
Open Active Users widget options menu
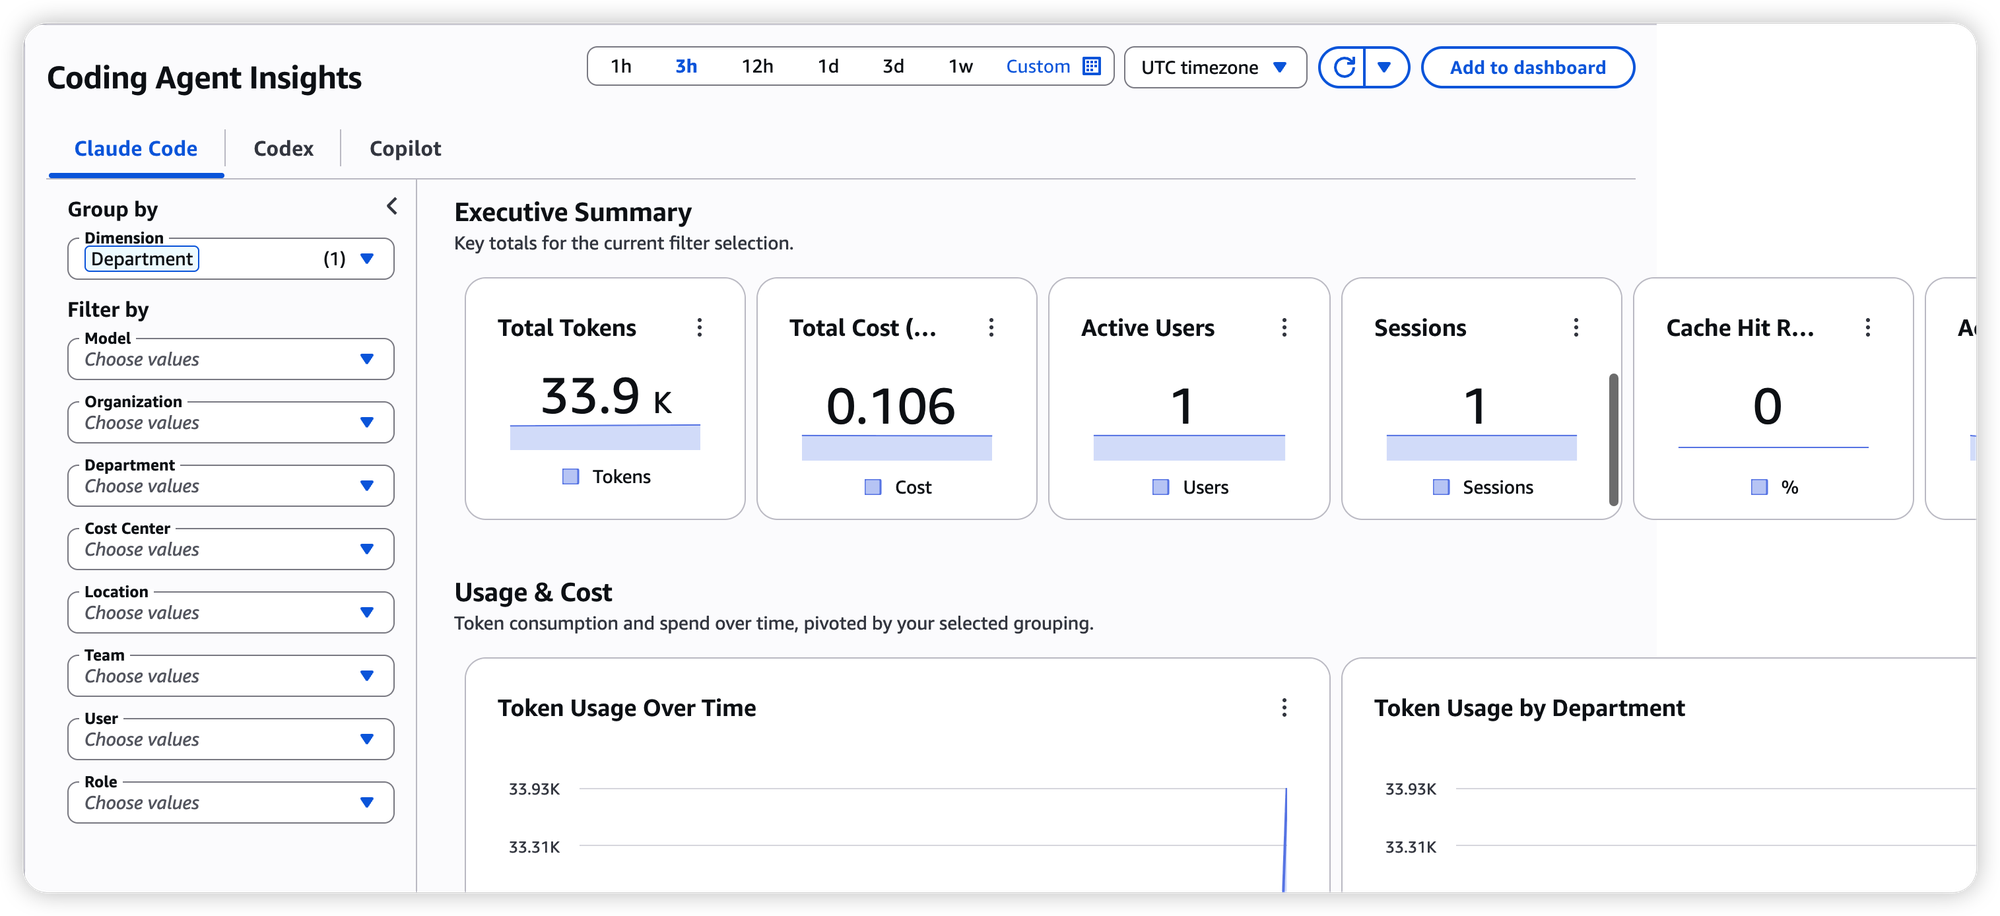pos(1284,327)
